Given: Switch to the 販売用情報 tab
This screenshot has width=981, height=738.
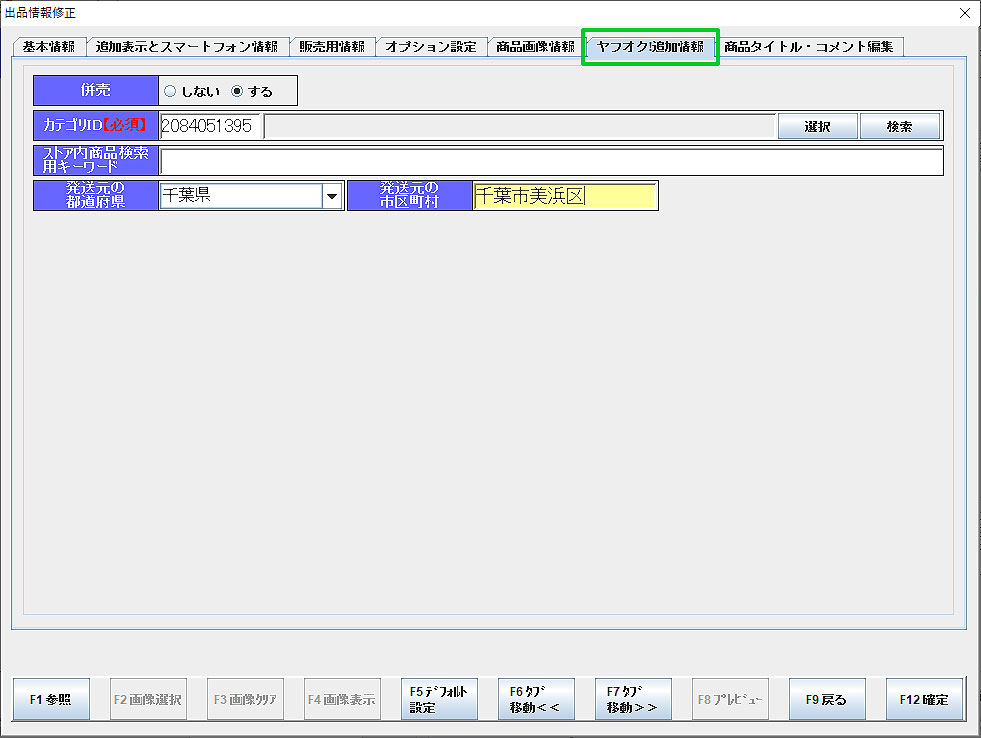Looking at the screenshot, I should pyautogui.click(x=332, y=47).
